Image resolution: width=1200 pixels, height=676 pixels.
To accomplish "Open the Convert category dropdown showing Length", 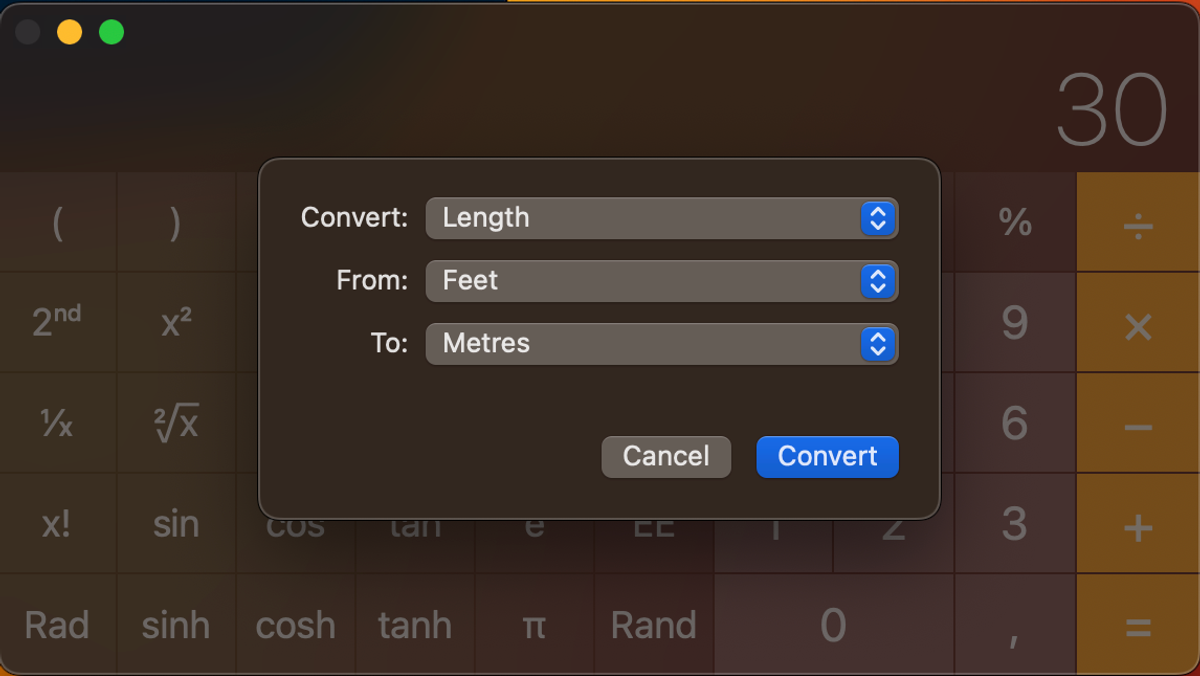I will click(x=661, y=218).
